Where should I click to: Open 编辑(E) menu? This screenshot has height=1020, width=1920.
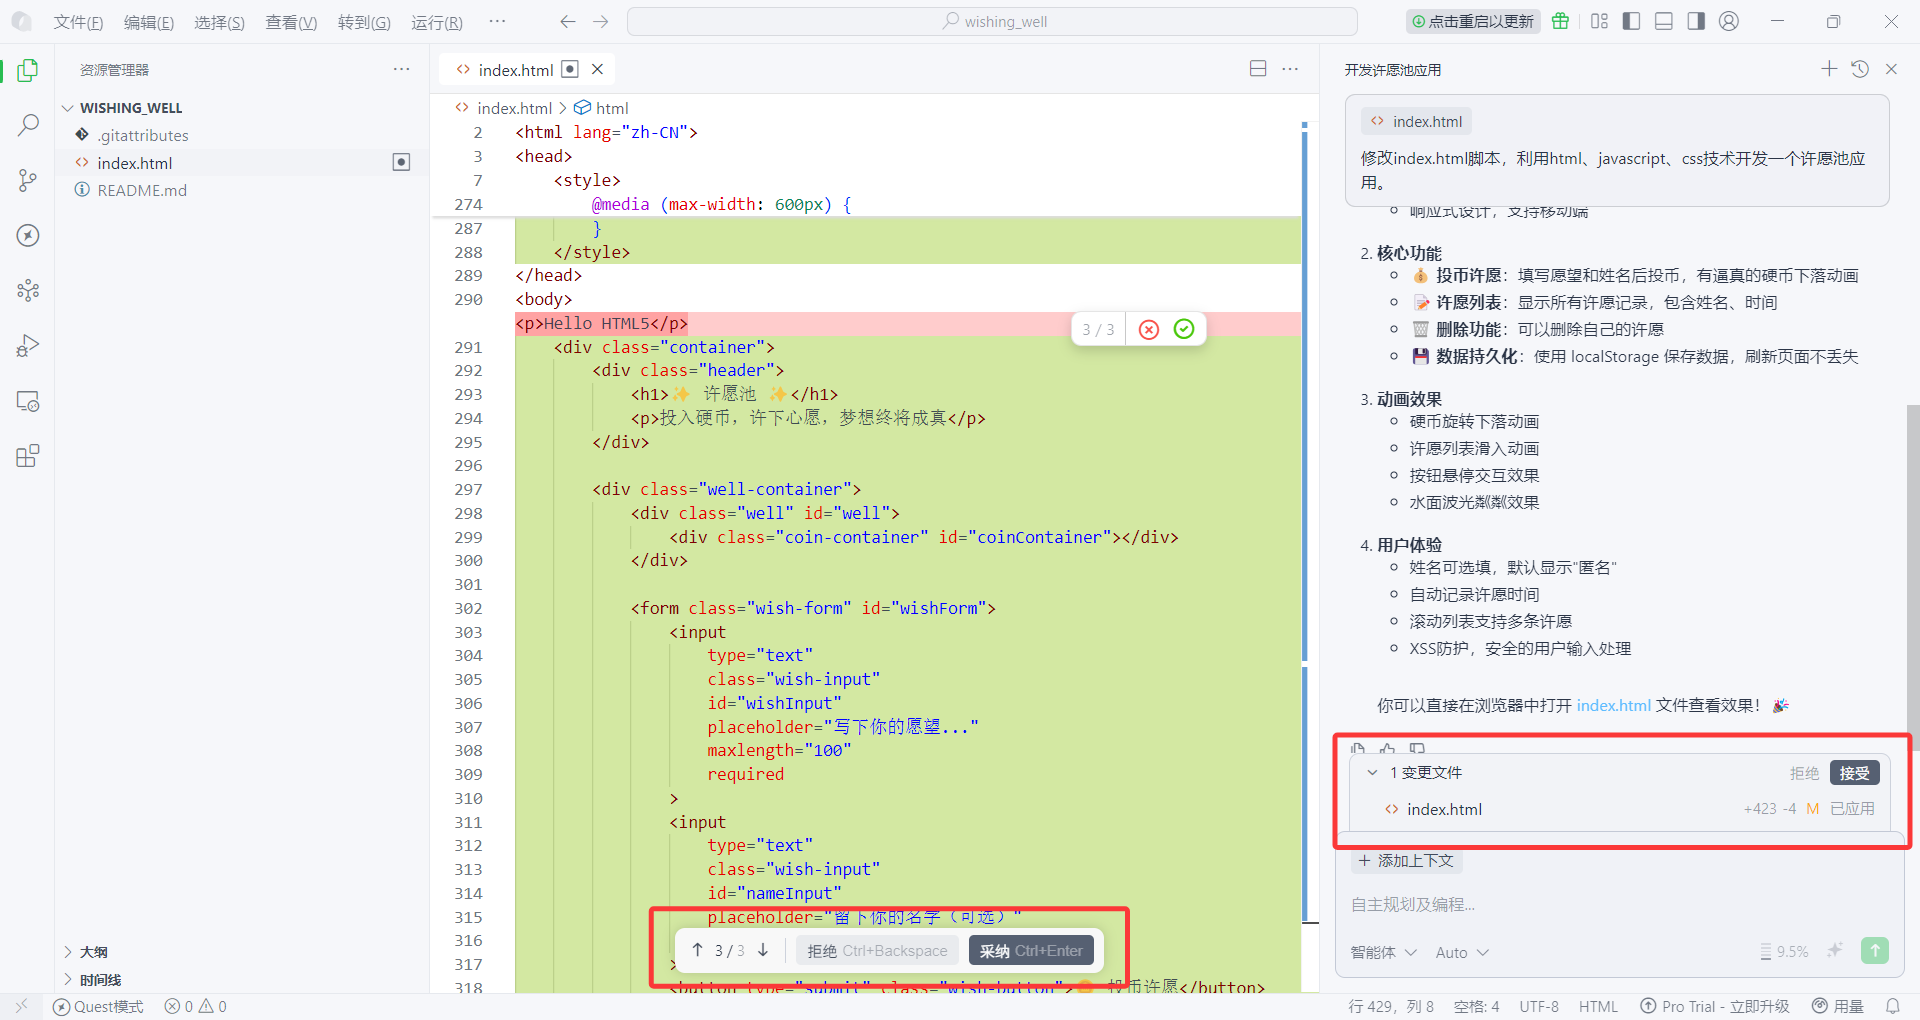point(149,22)
